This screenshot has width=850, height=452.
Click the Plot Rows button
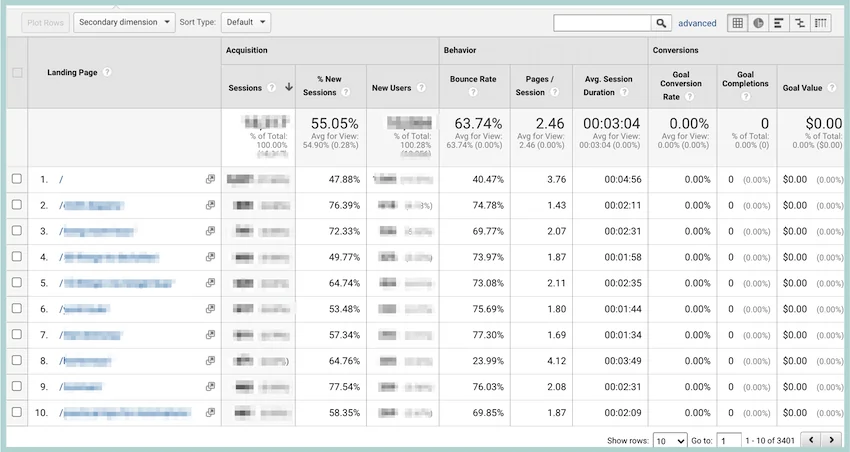(x=46, y=23)
